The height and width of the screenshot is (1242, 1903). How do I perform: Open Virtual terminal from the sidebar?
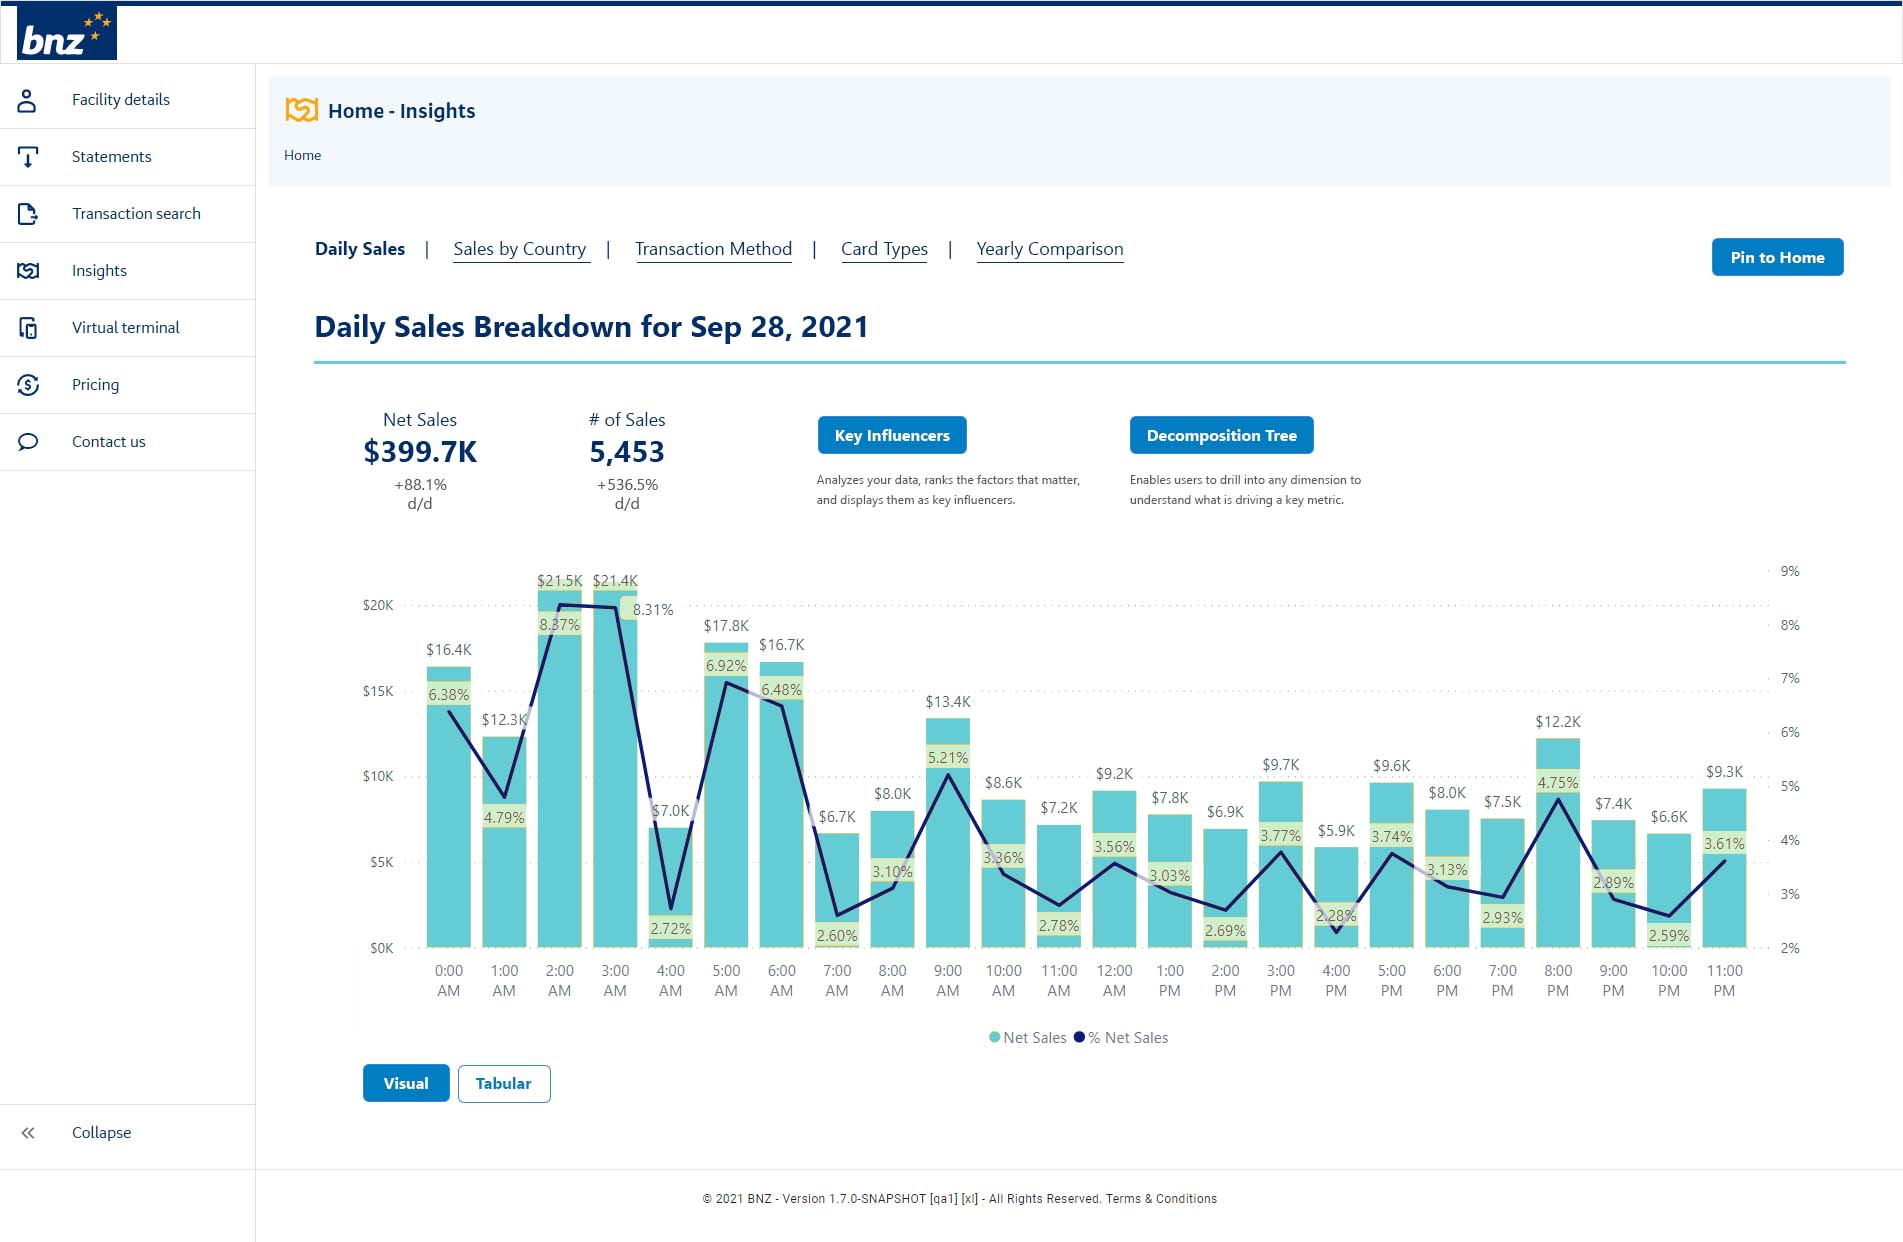[x=28, y=327]
